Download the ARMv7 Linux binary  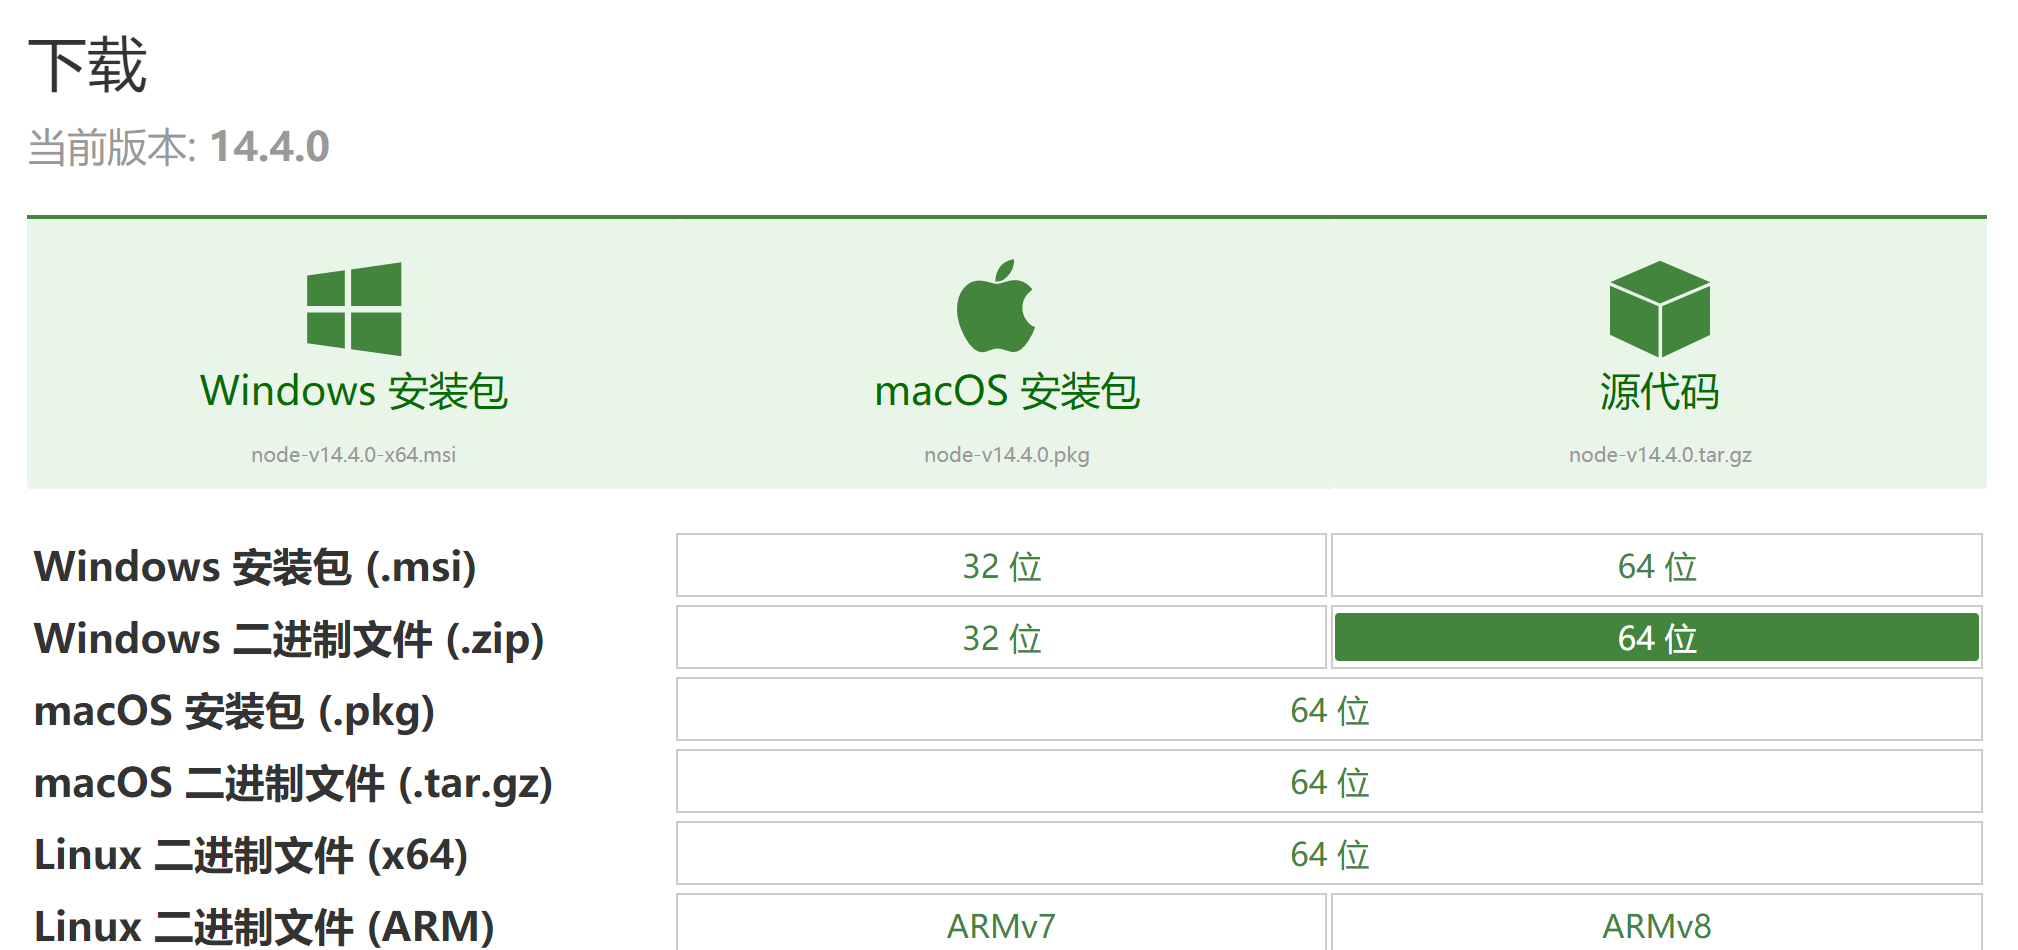(x=1001, y=926)
